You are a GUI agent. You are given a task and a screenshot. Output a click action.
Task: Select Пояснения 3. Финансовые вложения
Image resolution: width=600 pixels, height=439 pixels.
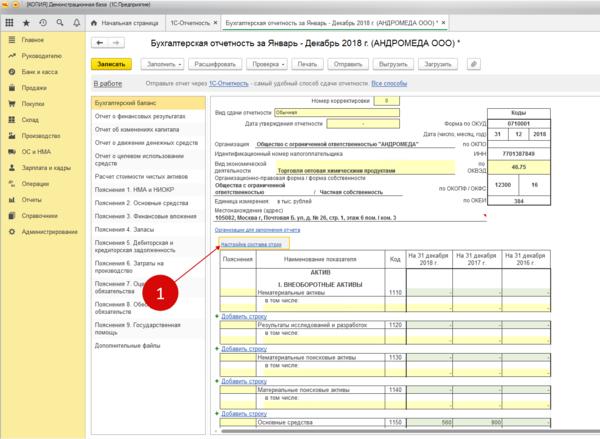[148, 216]
